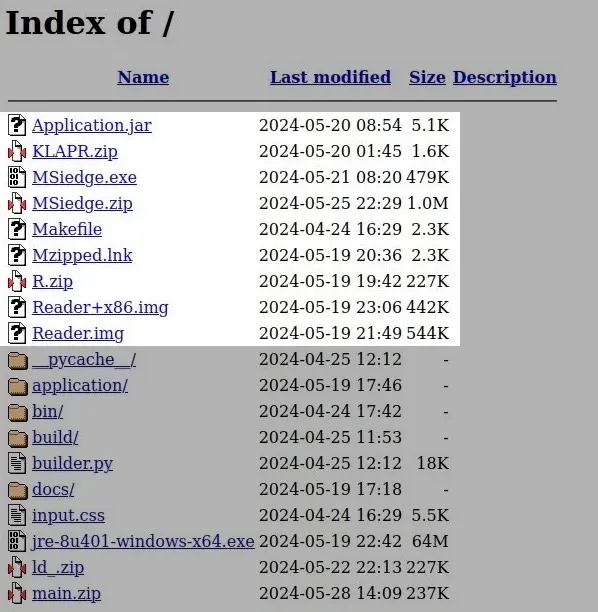Image resolution: width=598 pixels, height=612 pixels.
Task: Click the unknown-file icon beside Reader+x86.img
Action: 17,307
